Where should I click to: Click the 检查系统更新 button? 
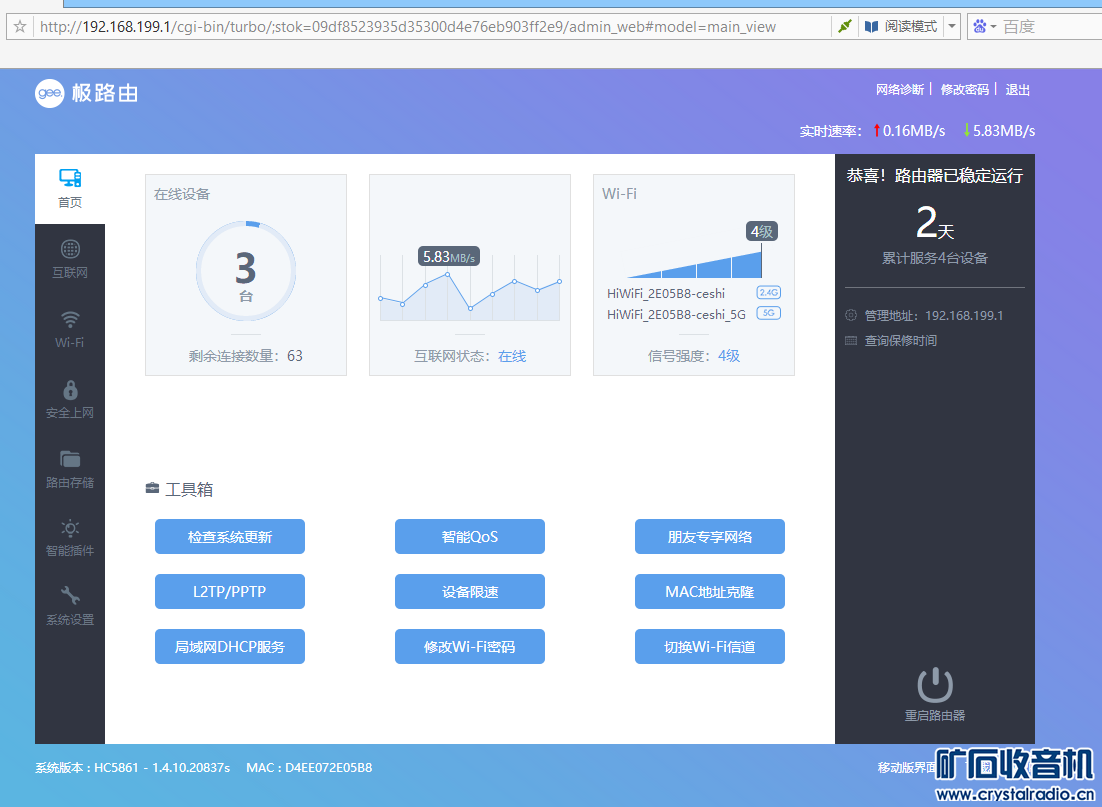[x=230, y=537]
